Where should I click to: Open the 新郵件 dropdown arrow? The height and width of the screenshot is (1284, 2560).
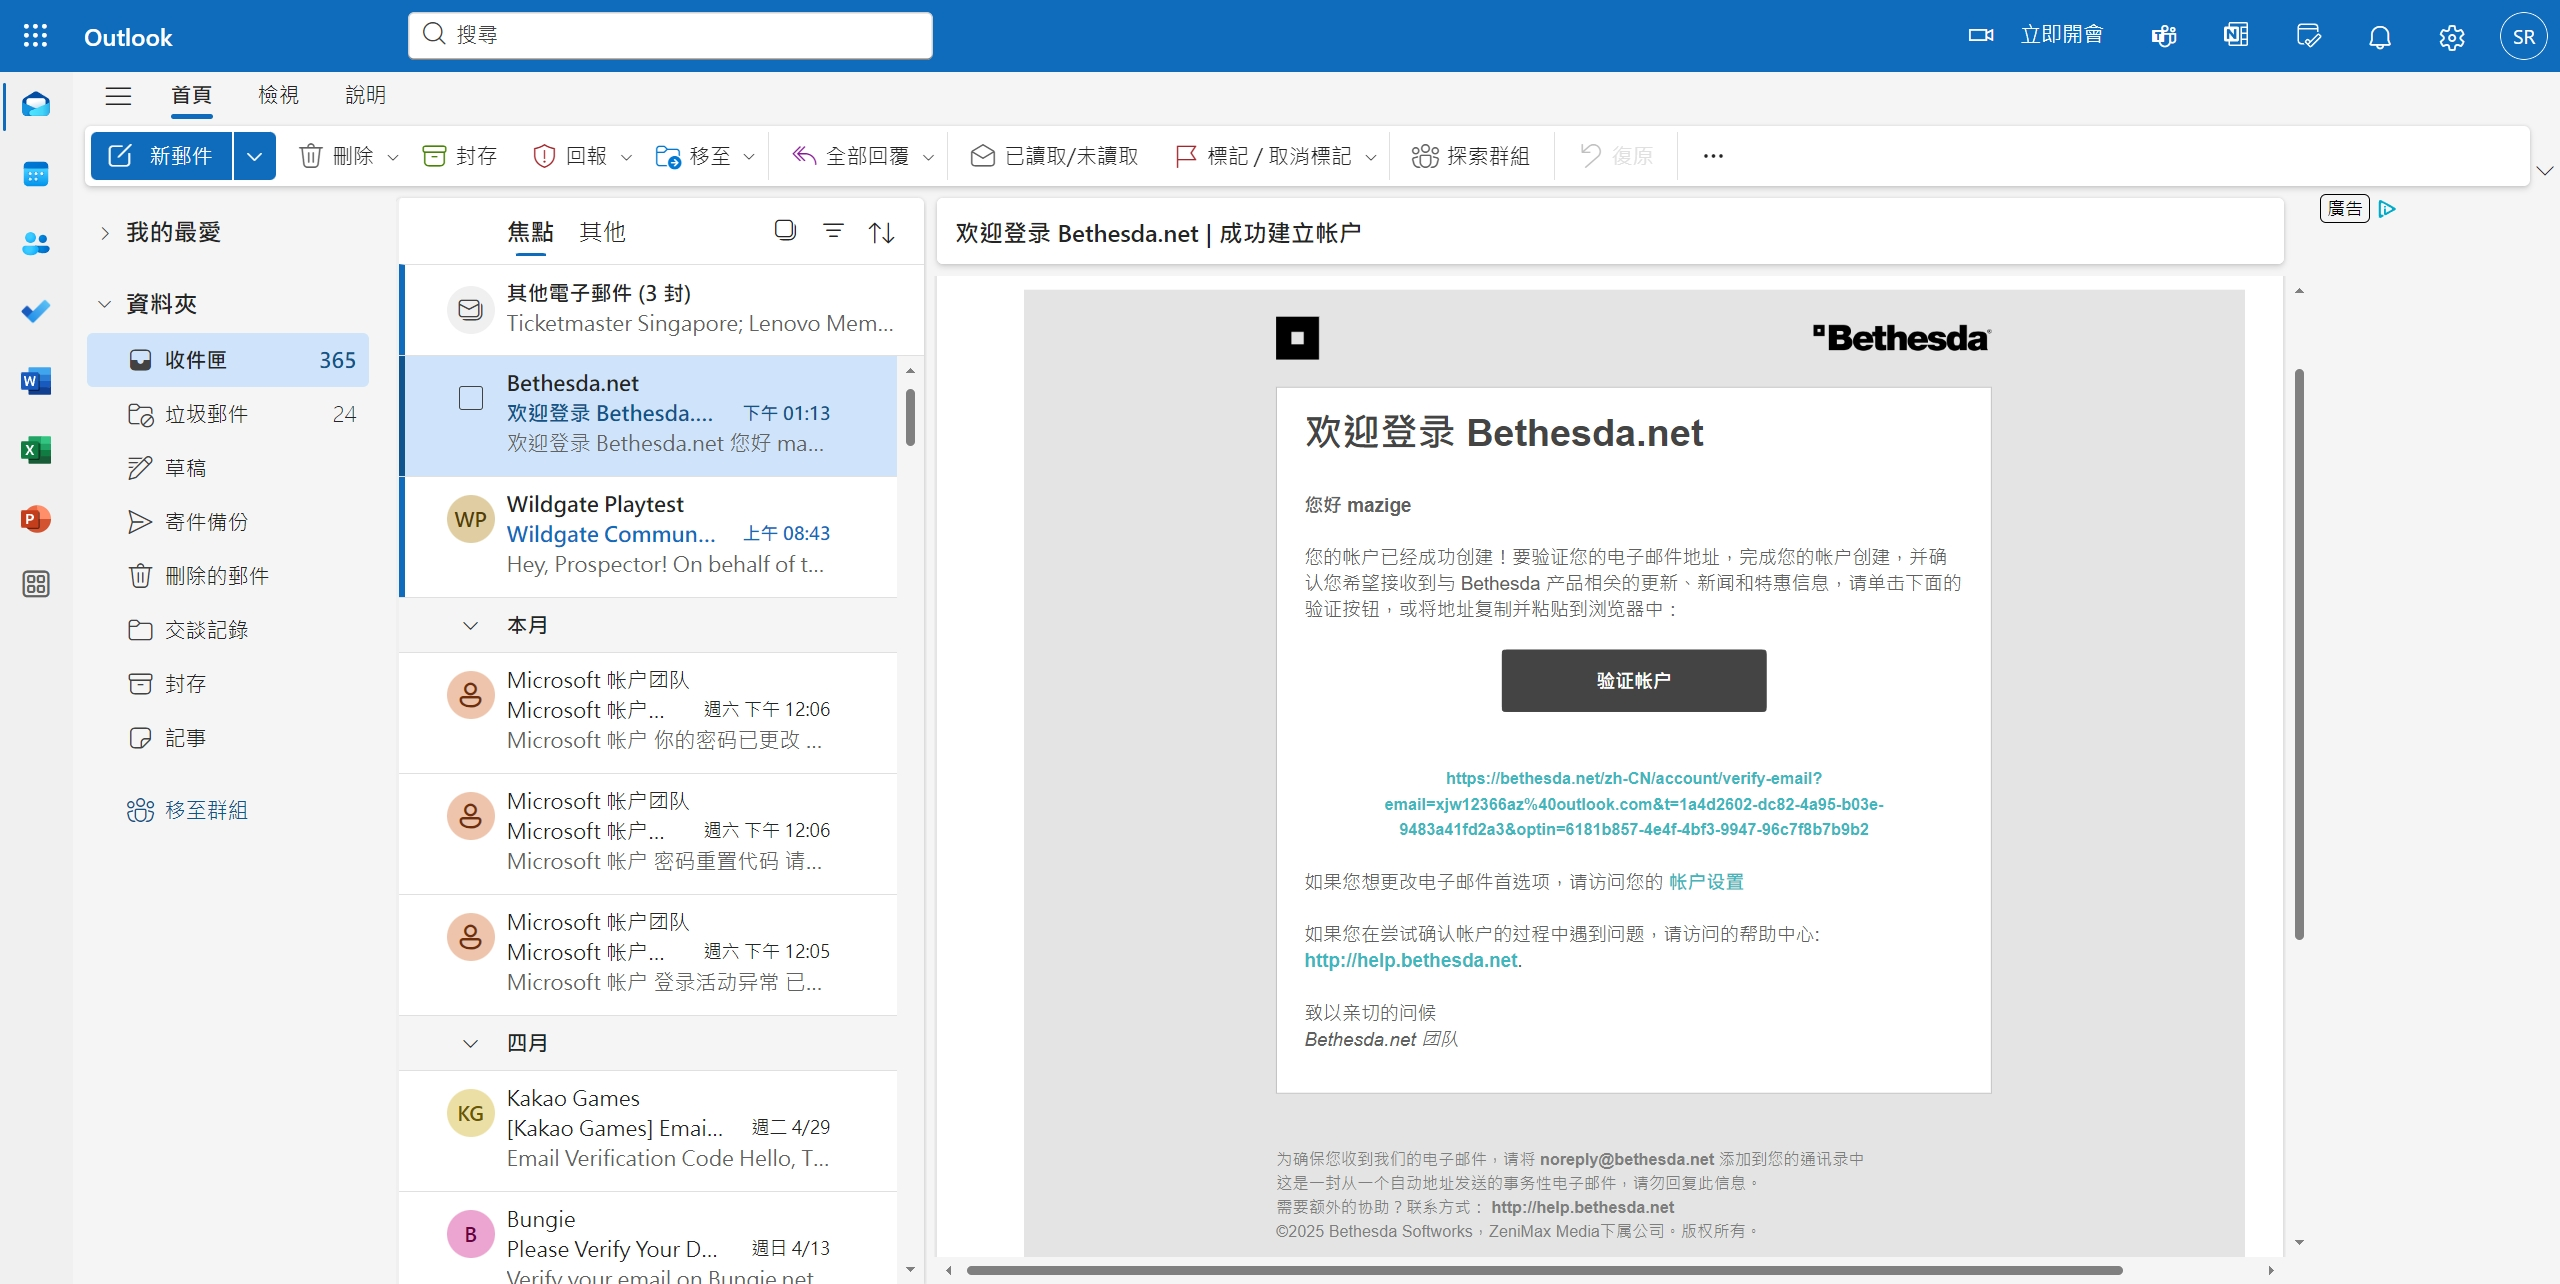coord(254,156)
